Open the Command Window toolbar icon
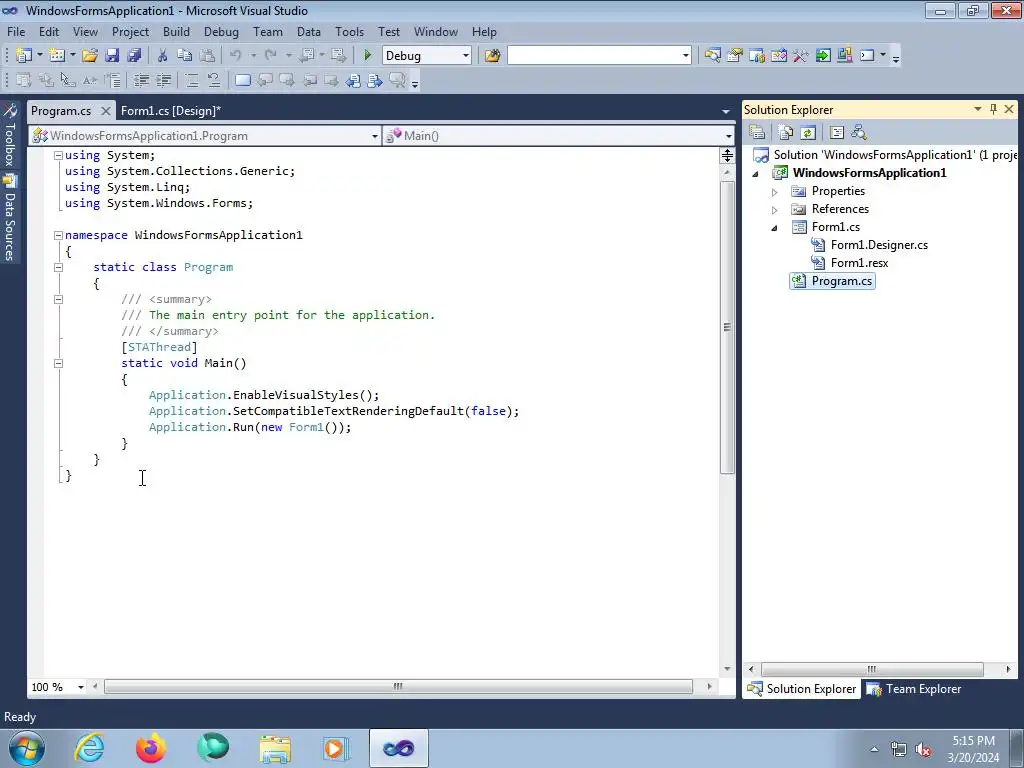 [867, 56]
